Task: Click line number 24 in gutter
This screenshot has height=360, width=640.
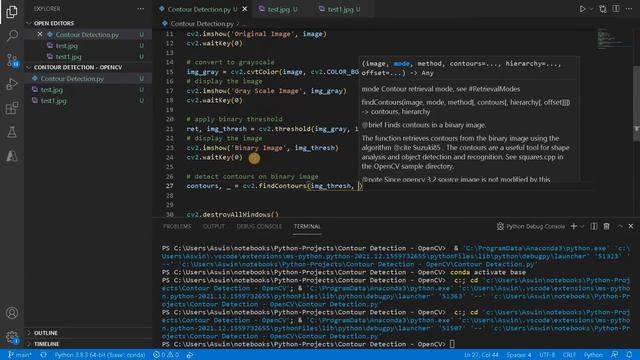Action: (169, 158)
